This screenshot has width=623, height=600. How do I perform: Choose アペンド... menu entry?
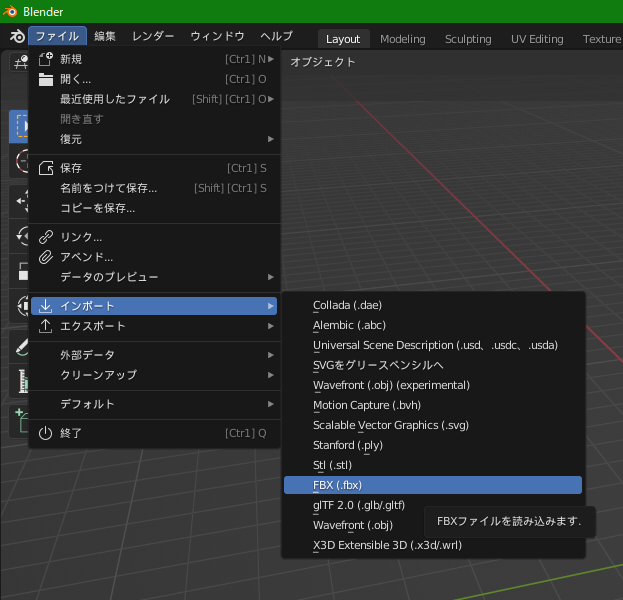154,257
